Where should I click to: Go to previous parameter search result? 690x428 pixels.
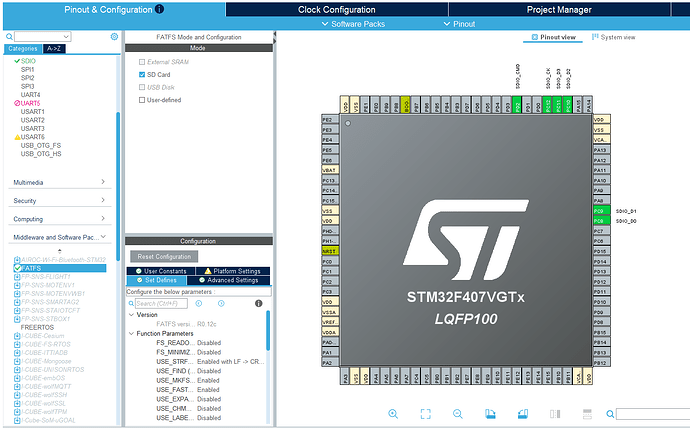pos(199,304)
